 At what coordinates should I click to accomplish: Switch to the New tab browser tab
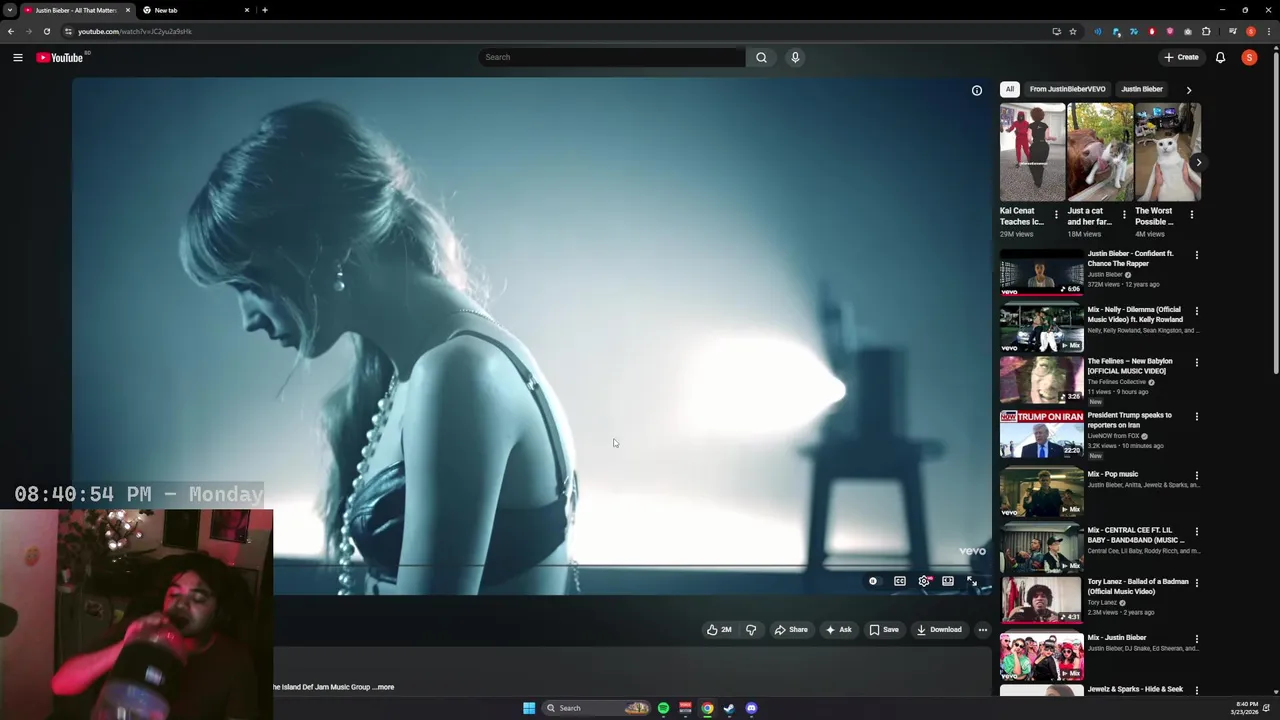click(196, 10)
